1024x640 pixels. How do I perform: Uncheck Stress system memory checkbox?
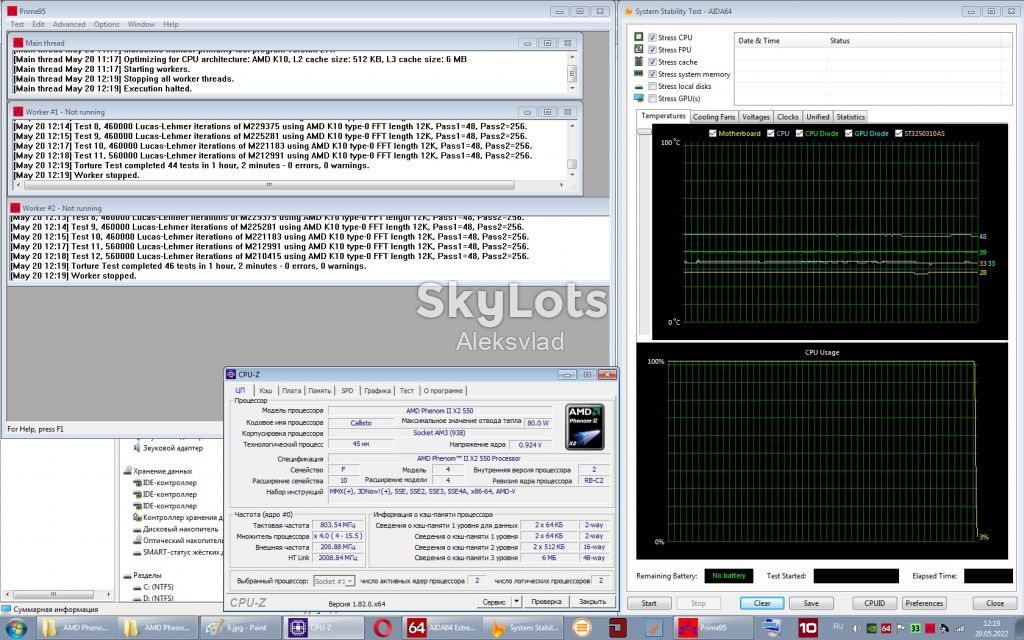[x=652, y=74]
